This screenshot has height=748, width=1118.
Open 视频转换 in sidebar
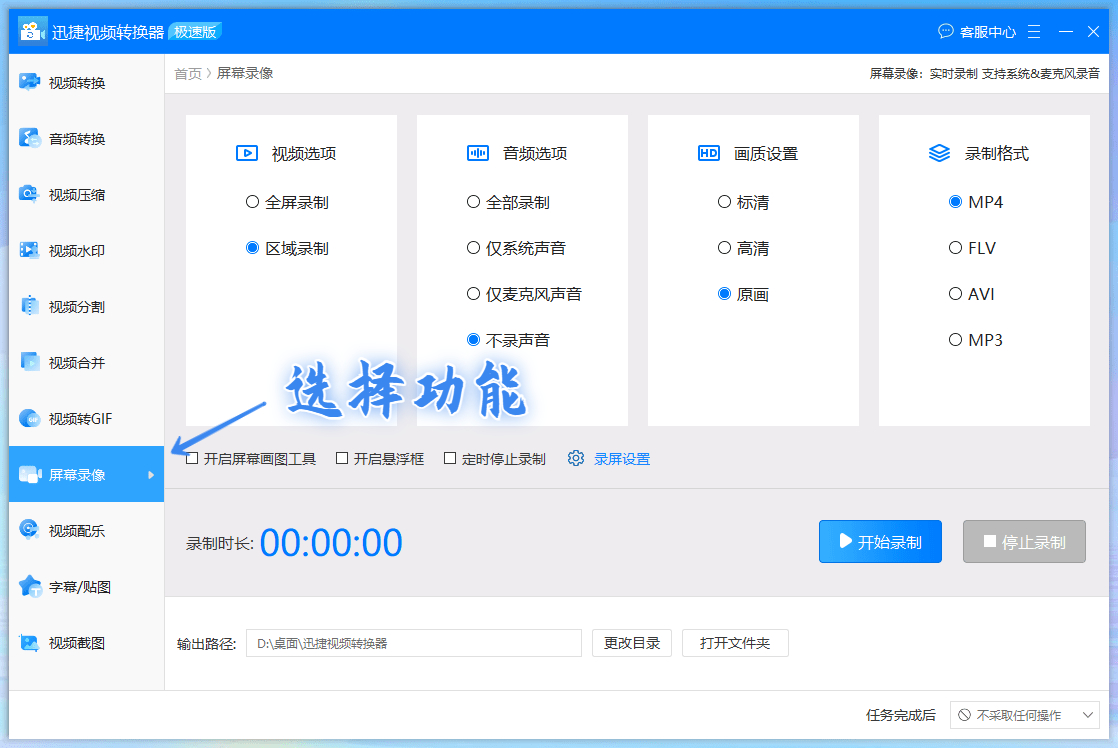point(86,83)
